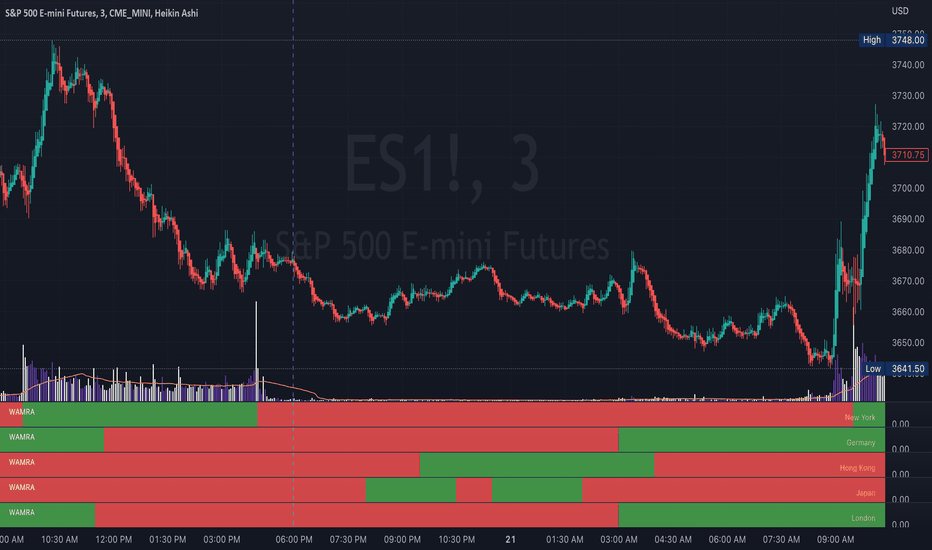Click the 06:00 PM time axis label

click(x=294, y=539)
